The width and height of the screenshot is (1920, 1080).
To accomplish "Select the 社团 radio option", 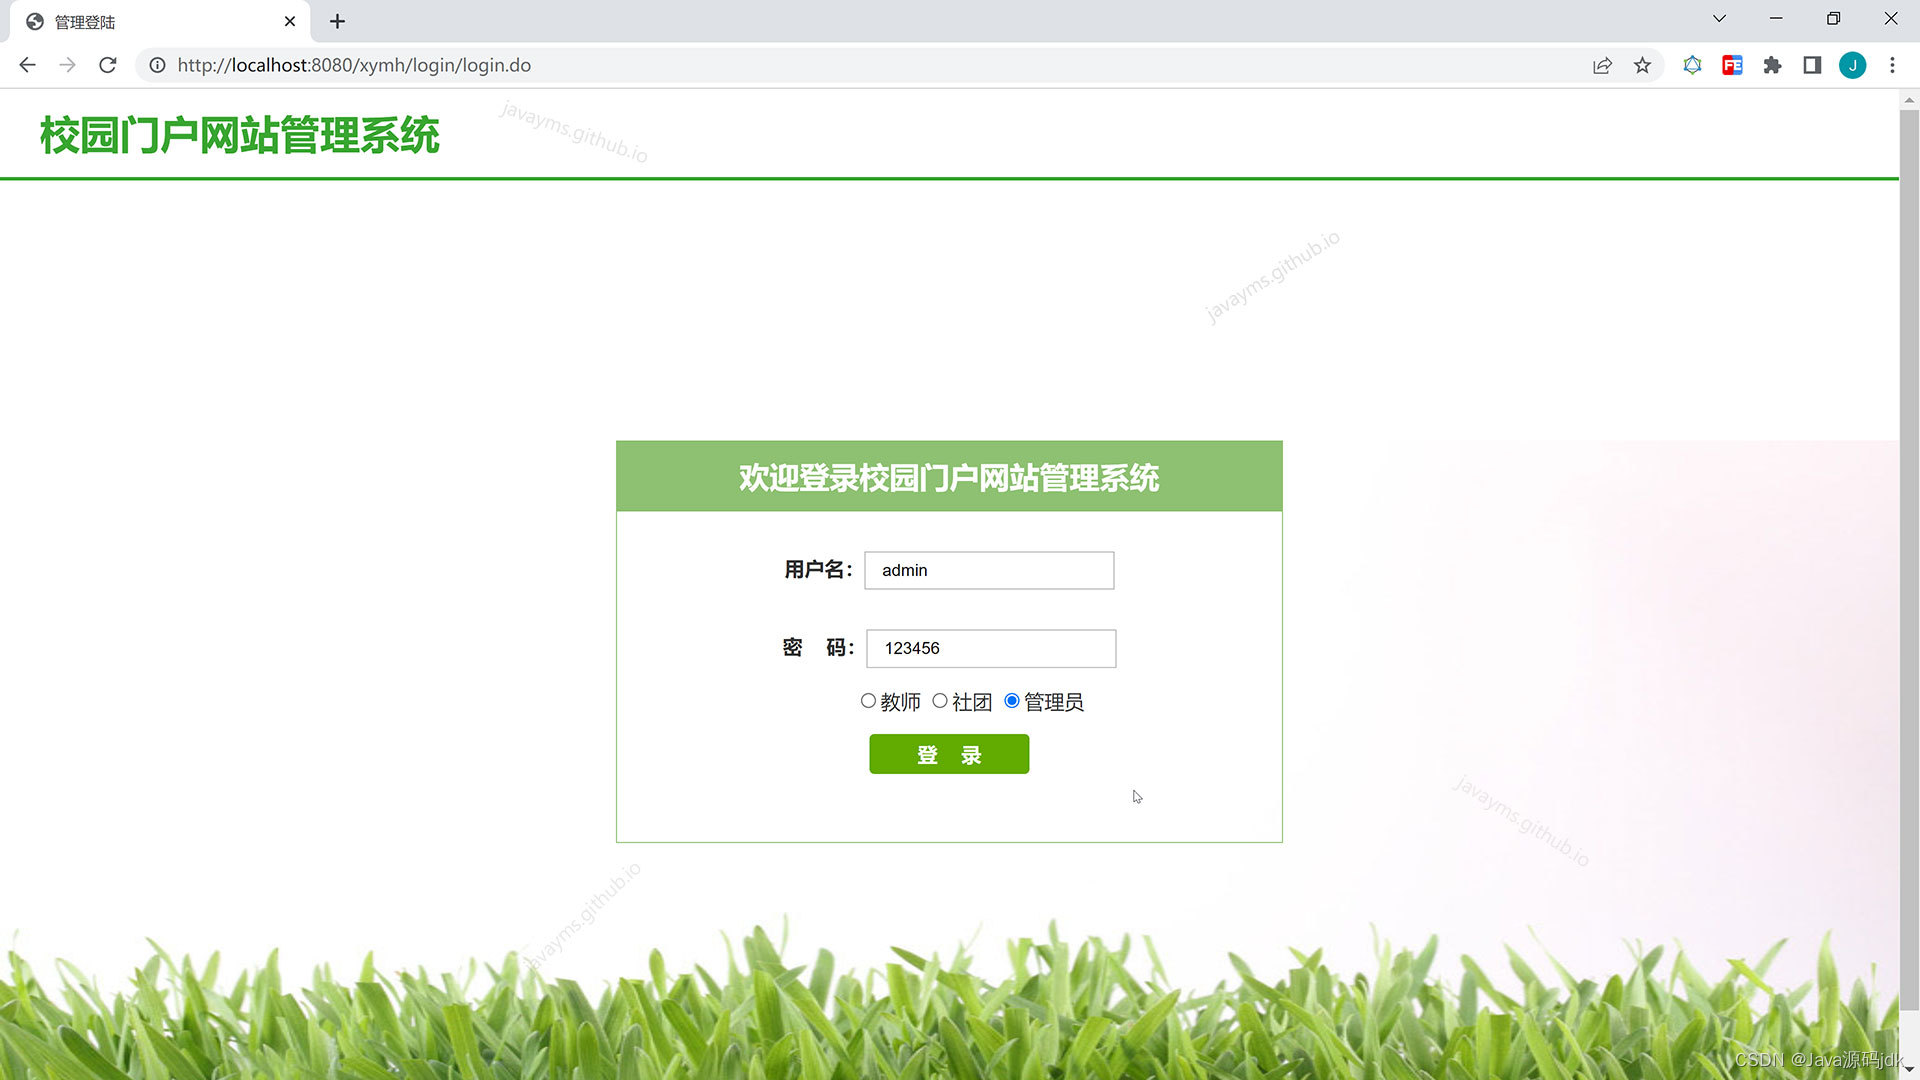I will click(940, 701).
